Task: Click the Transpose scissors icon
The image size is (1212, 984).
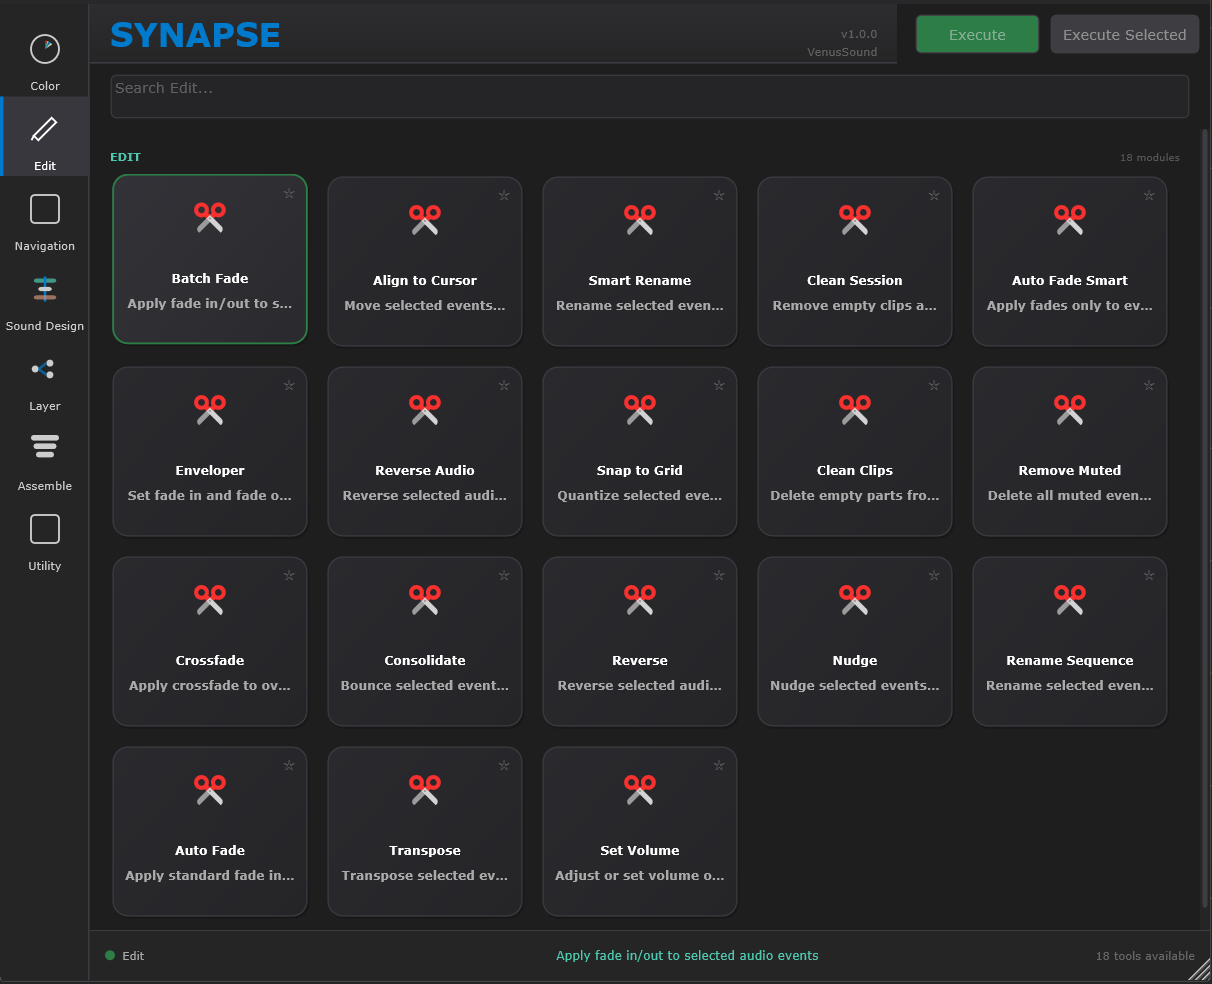Action: 425,789
